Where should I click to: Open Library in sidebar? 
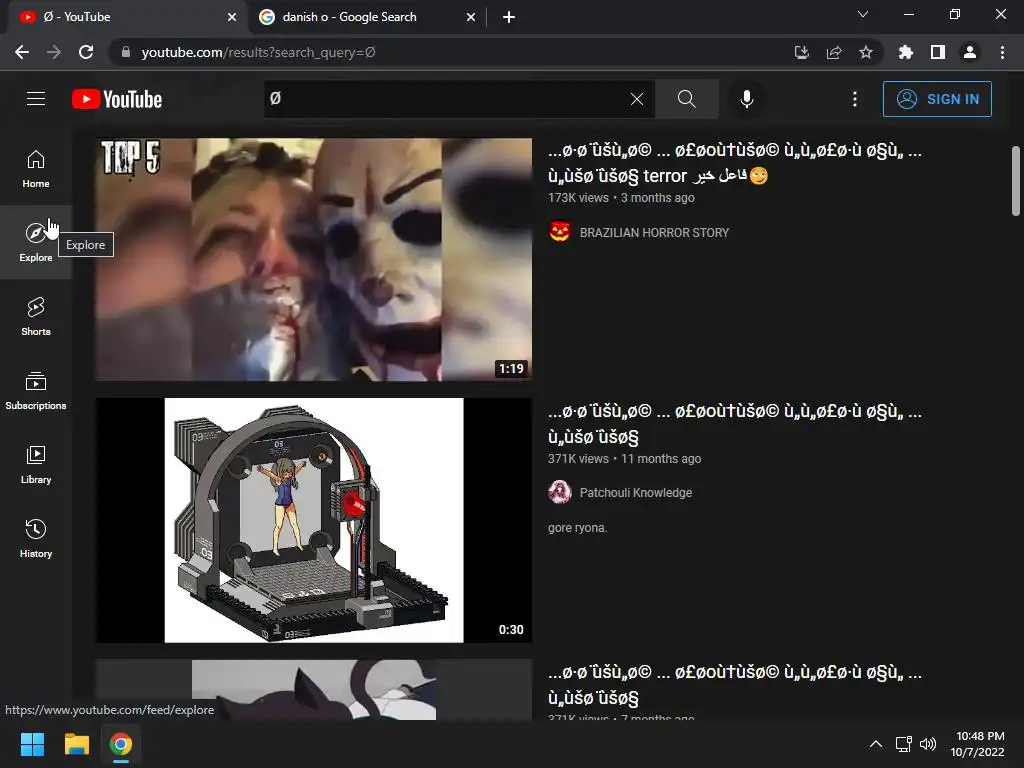pos(36,464)
